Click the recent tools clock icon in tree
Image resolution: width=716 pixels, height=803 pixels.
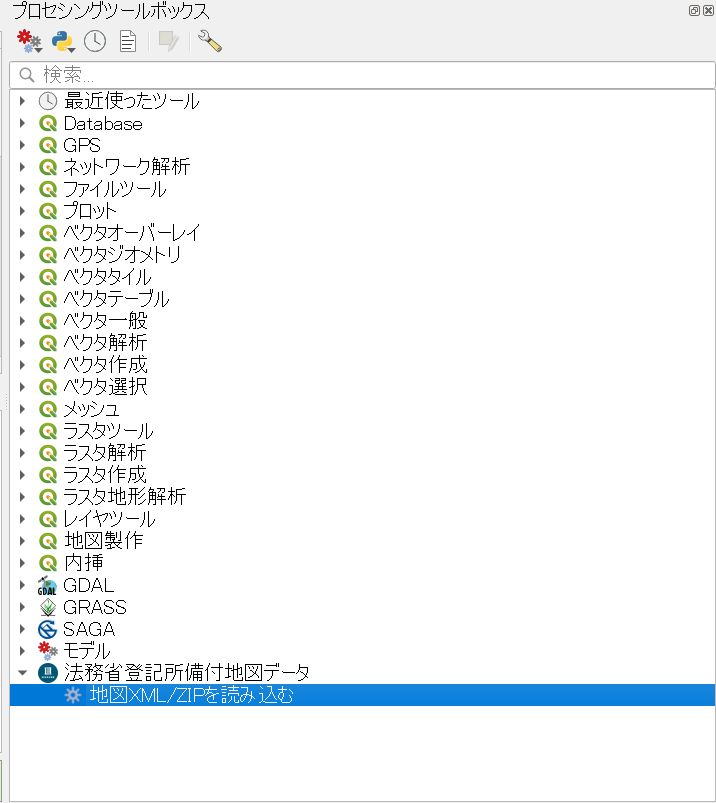point(48,101)
